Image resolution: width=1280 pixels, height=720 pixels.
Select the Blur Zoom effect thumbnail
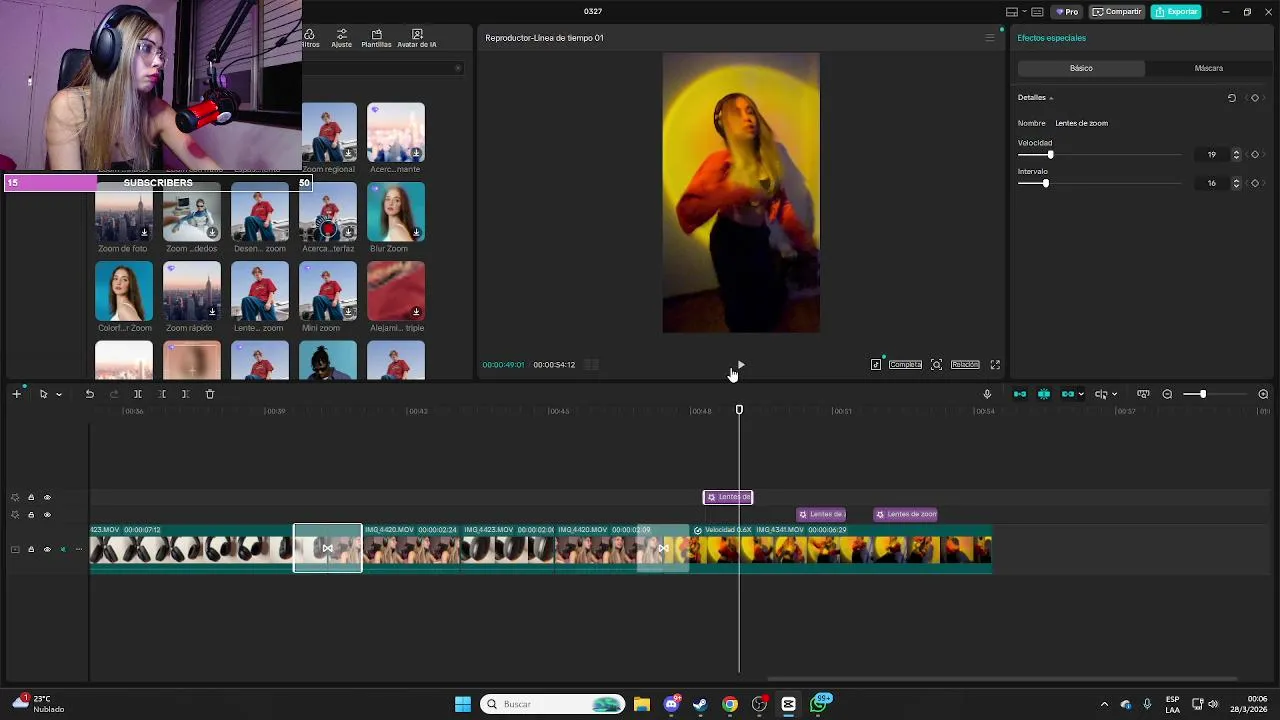[x=395, y=212]
